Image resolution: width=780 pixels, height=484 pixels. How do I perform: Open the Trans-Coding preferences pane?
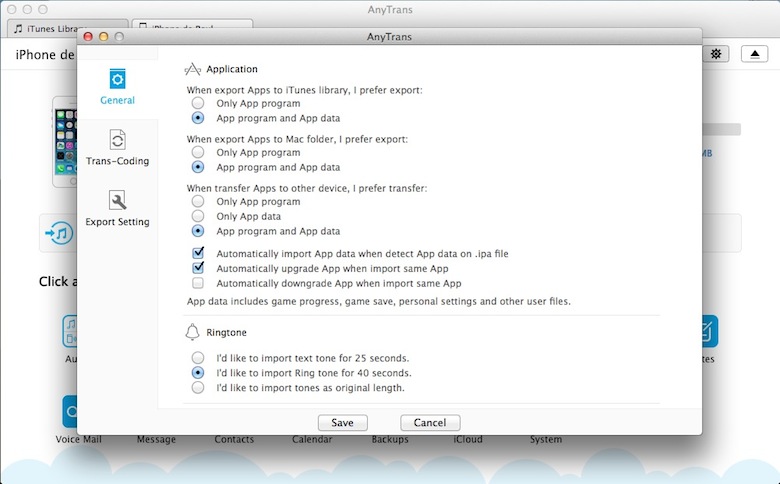pos(117,147)
